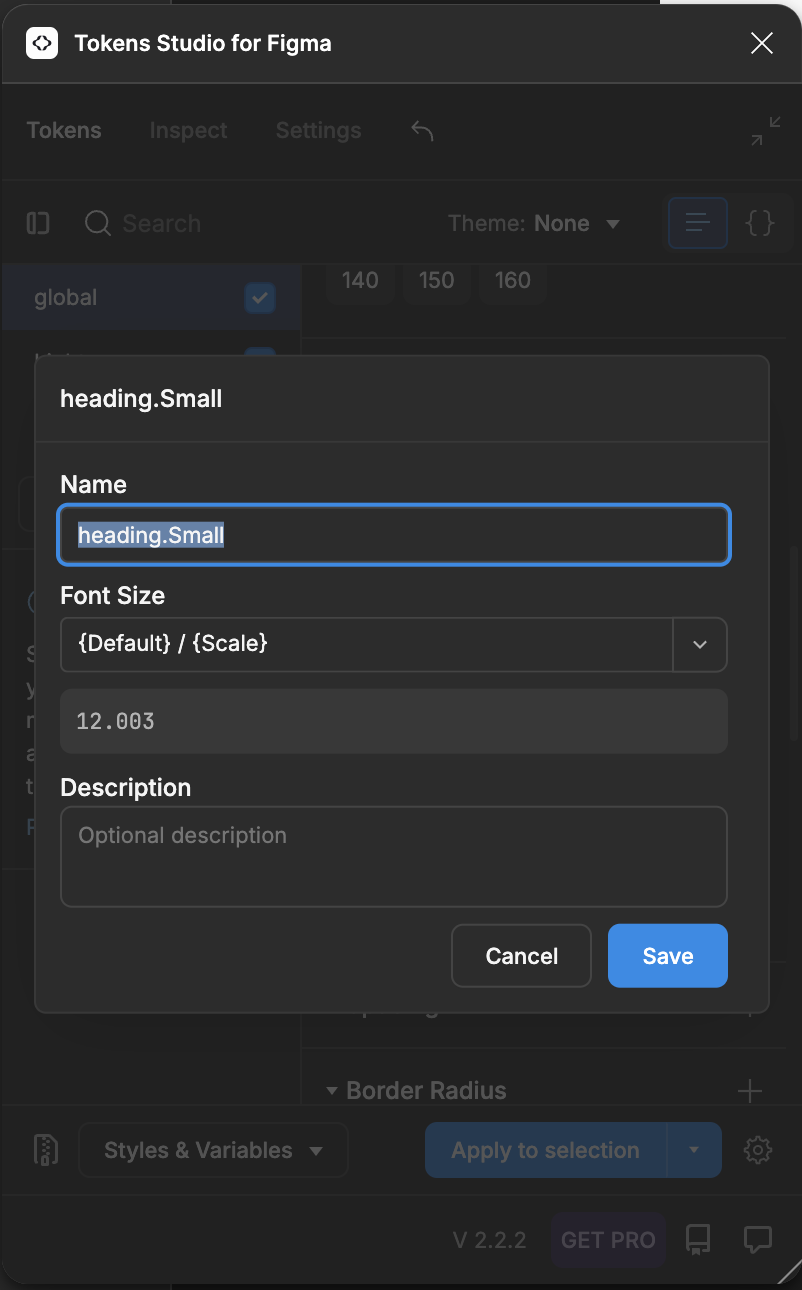Select the 150 token chip
The height and width of the screenshot is (1290, 802).
pos(436,280)
